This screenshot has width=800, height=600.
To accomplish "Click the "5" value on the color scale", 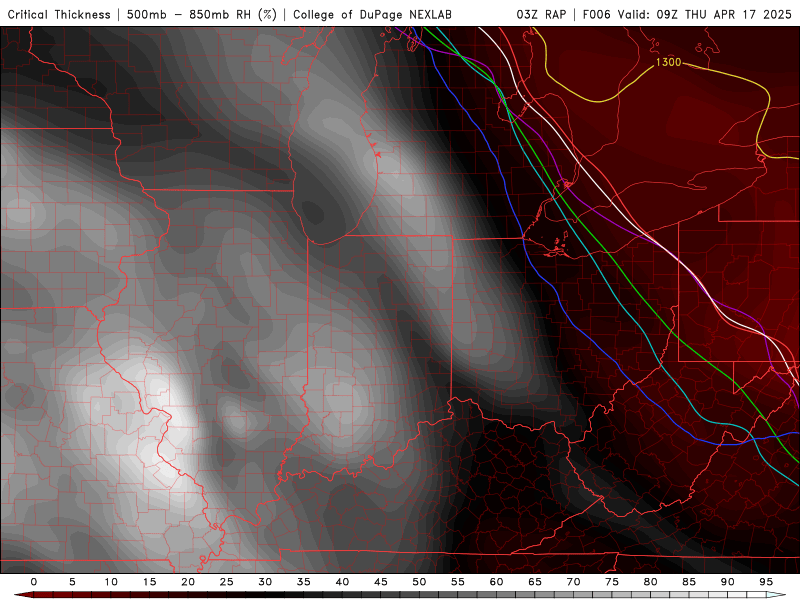I will 72,582.
